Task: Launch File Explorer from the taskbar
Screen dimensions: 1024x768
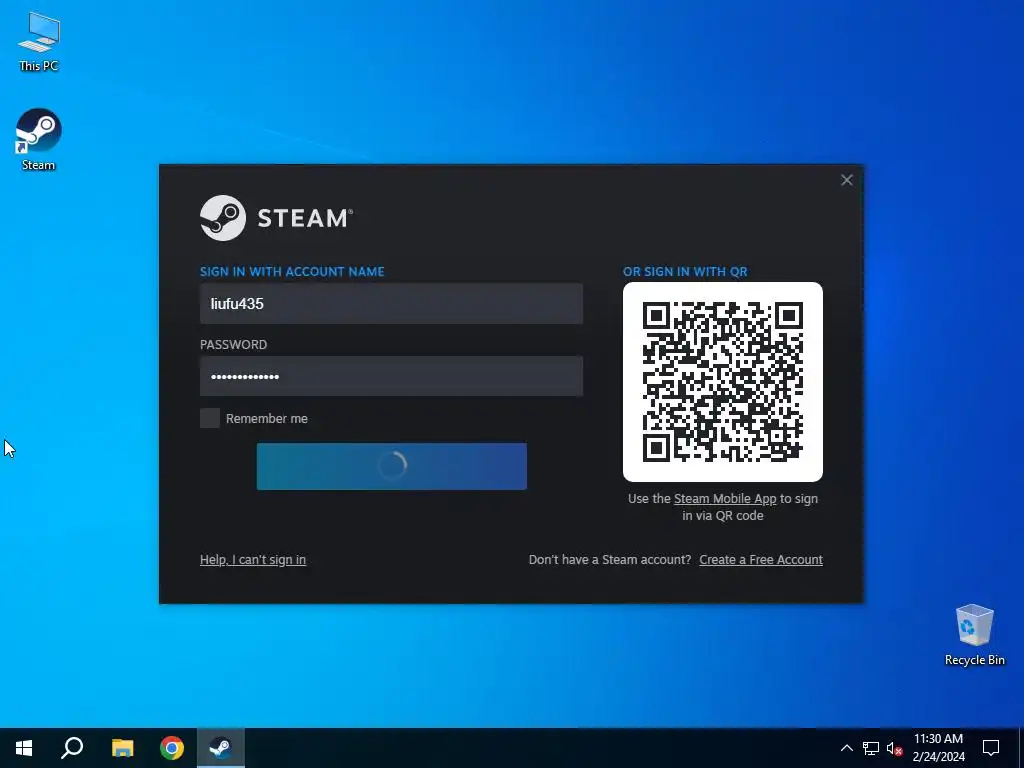Action: point(122,748)
